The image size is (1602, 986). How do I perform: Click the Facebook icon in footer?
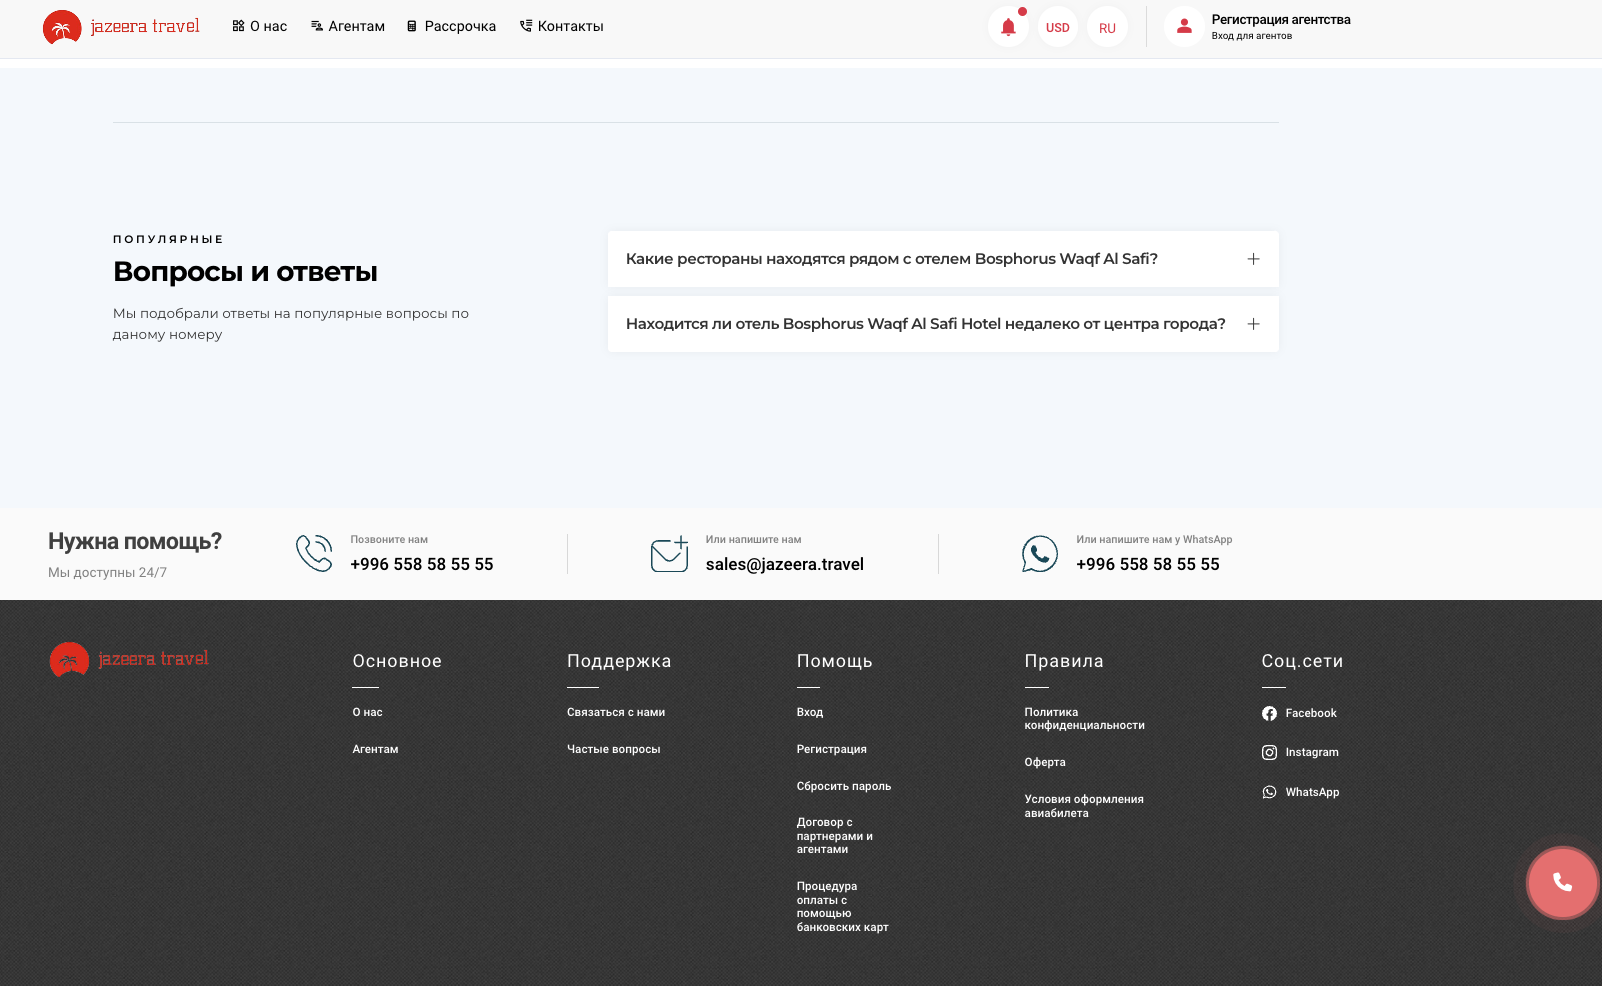pos(1269,713)
